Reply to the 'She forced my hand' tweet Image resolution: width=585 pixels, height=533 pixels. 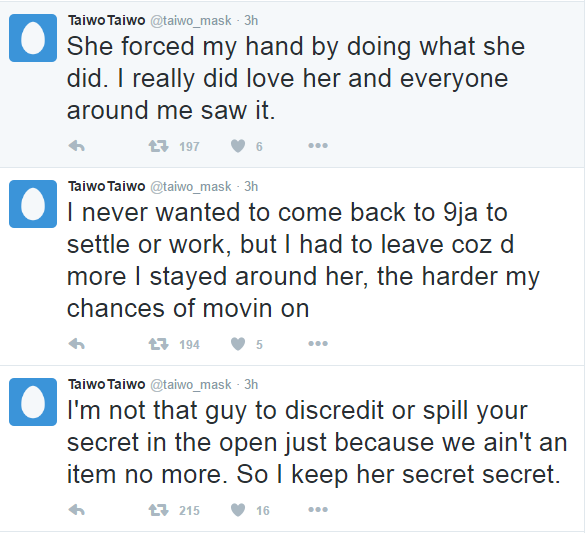tap(77, 146)
